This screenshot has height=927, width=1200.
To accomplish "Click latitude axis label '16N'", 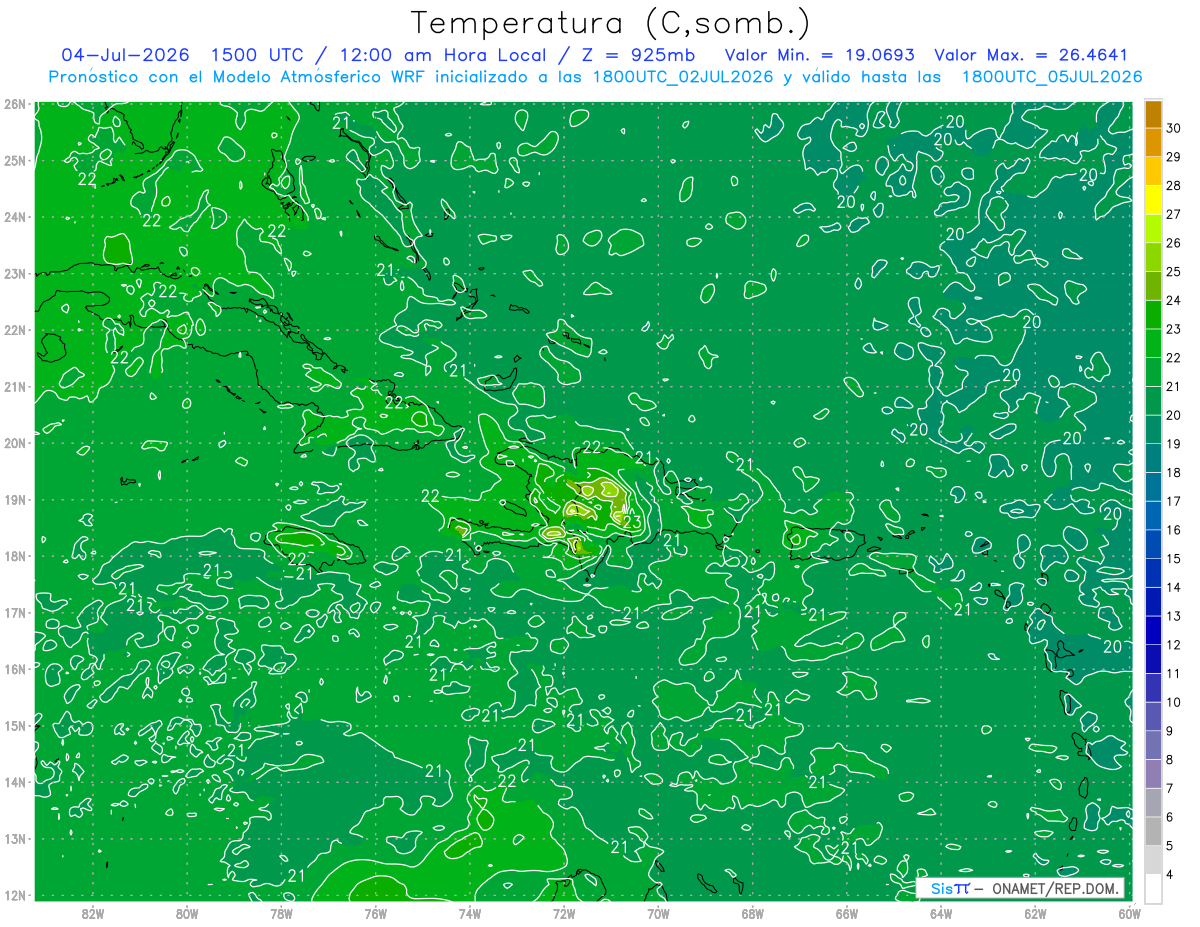I will coord(14,669).
